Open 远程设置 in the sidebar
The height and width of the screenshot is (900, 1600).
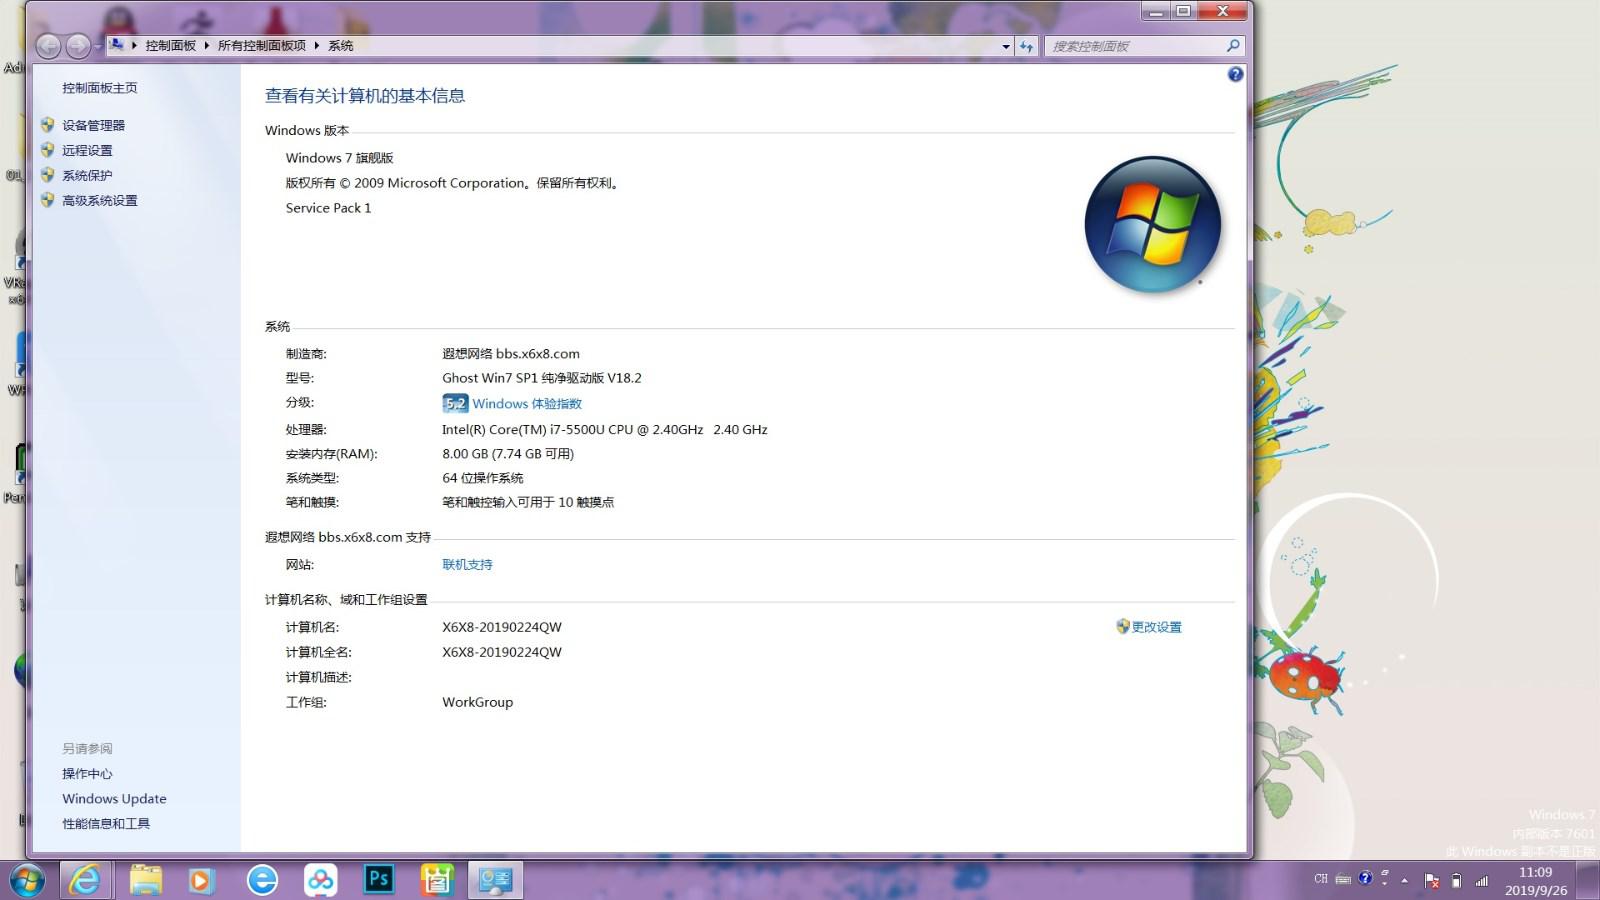pyautogui.click(x=88, y=150)
